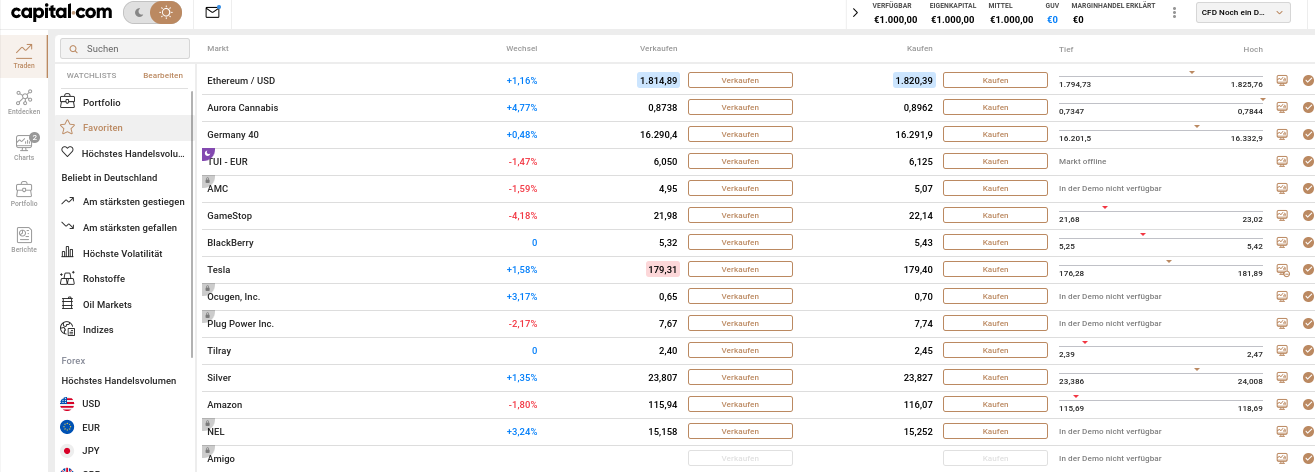
Task: Open chart icon for Tesla
Action: coord(1283,269)
